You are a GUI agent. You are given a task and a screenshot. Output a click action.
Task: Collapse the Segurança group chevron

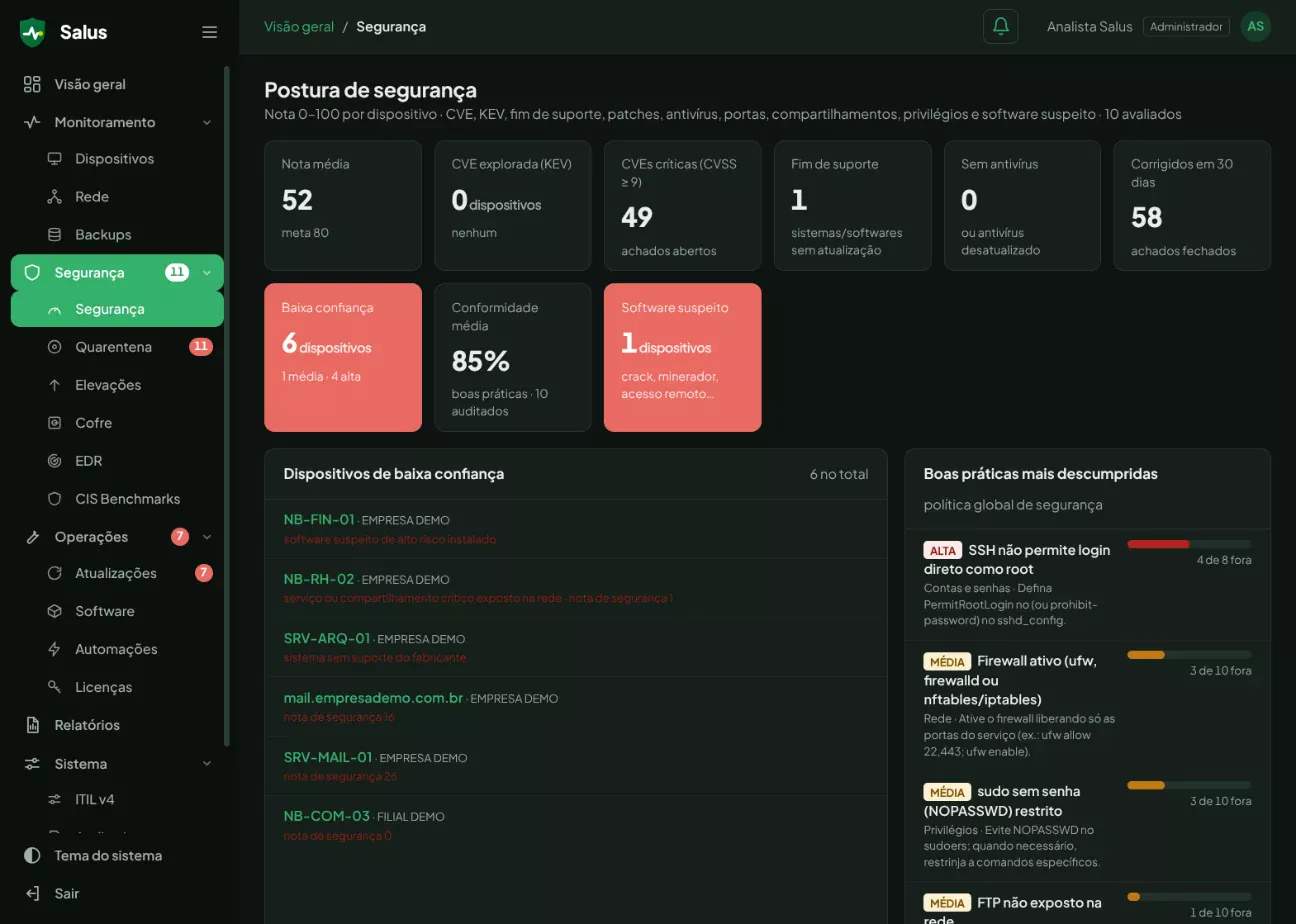point(207,272)
